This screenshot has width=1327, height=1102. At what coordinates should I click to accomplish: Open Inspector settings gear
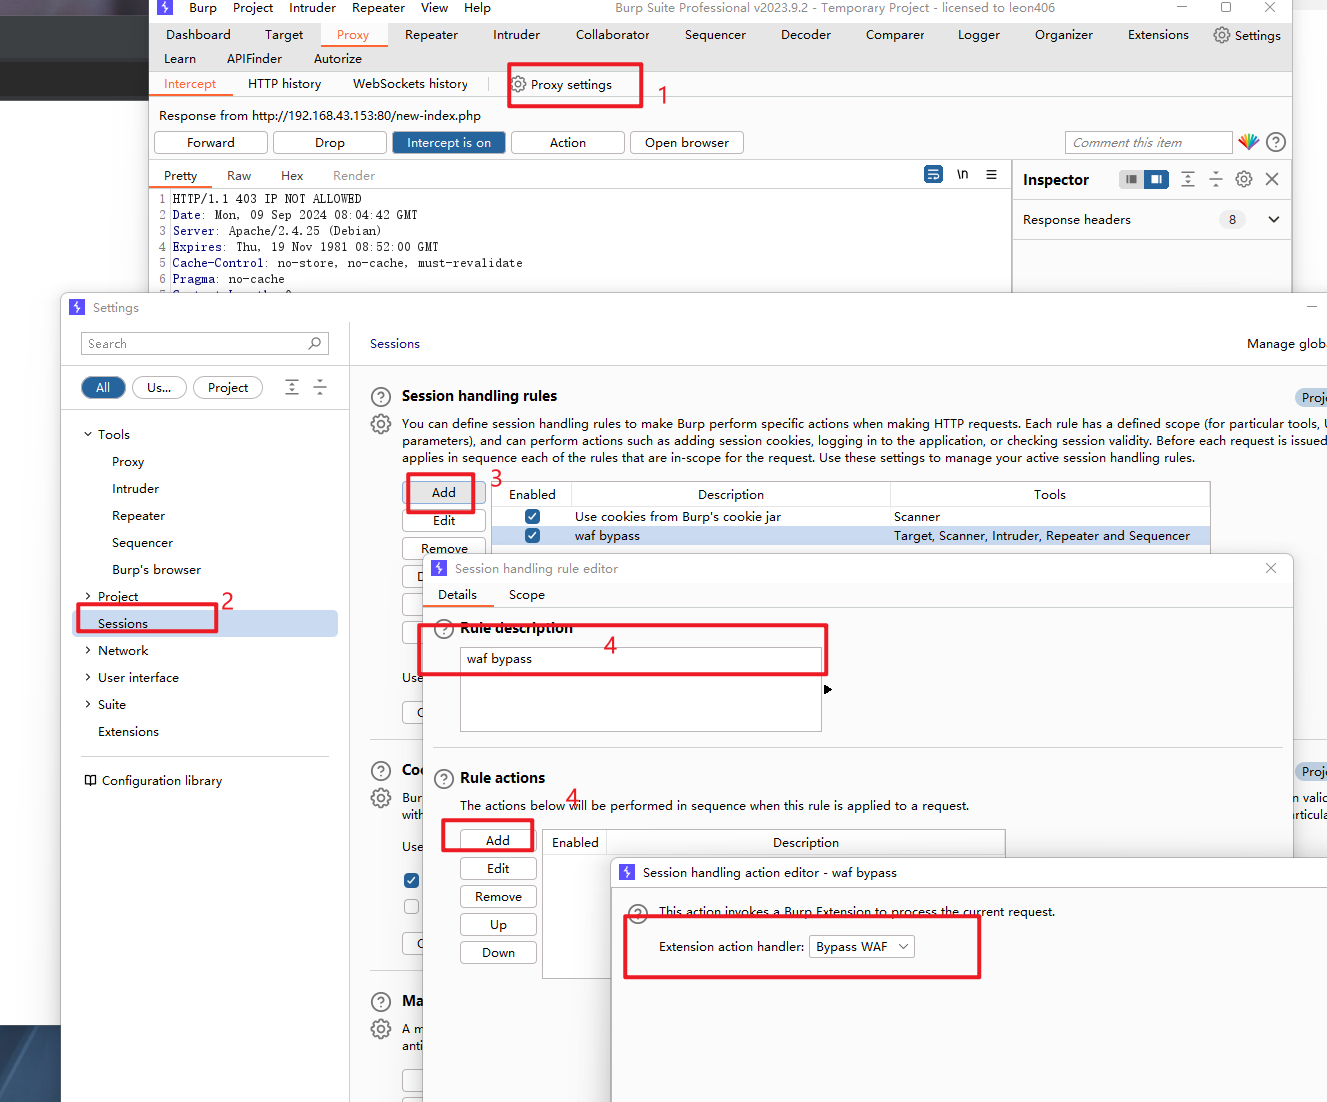[1244, 179]
